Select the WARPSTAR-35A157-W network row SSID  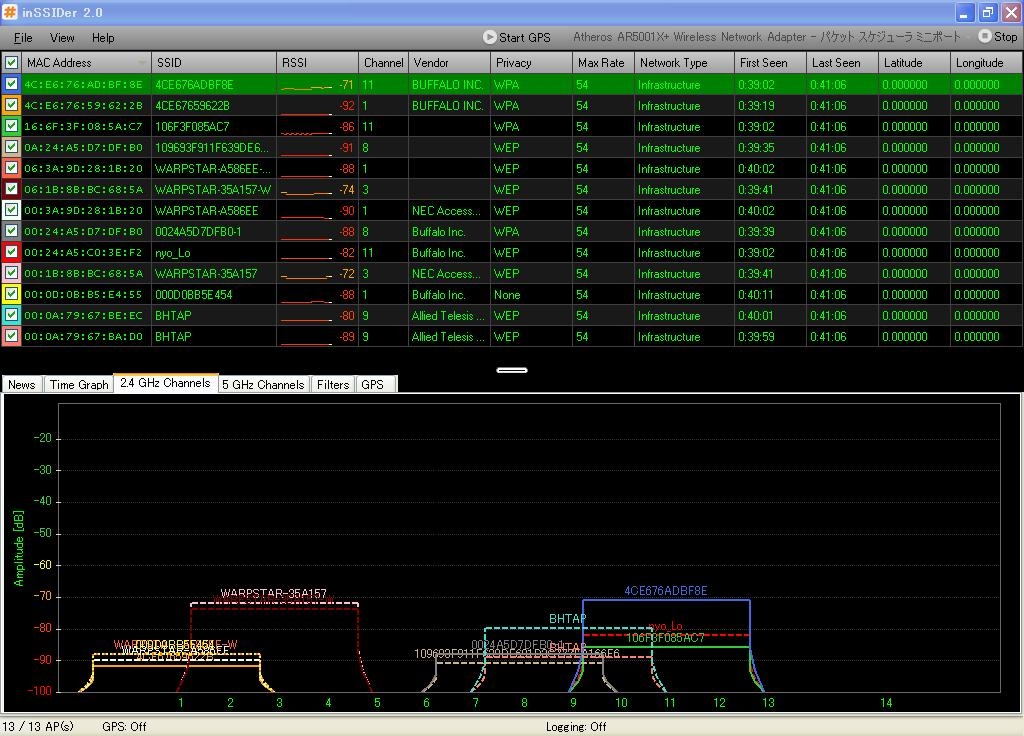click(213, 190)
